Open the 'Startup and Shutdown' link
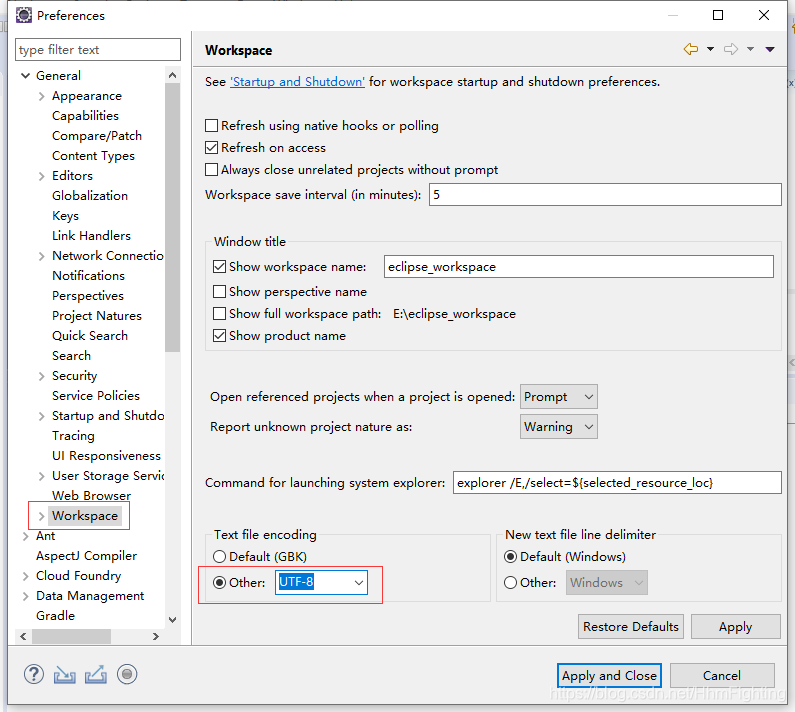Image resolution: width=795 pixels, height=712 pixels. pos(297,82)
